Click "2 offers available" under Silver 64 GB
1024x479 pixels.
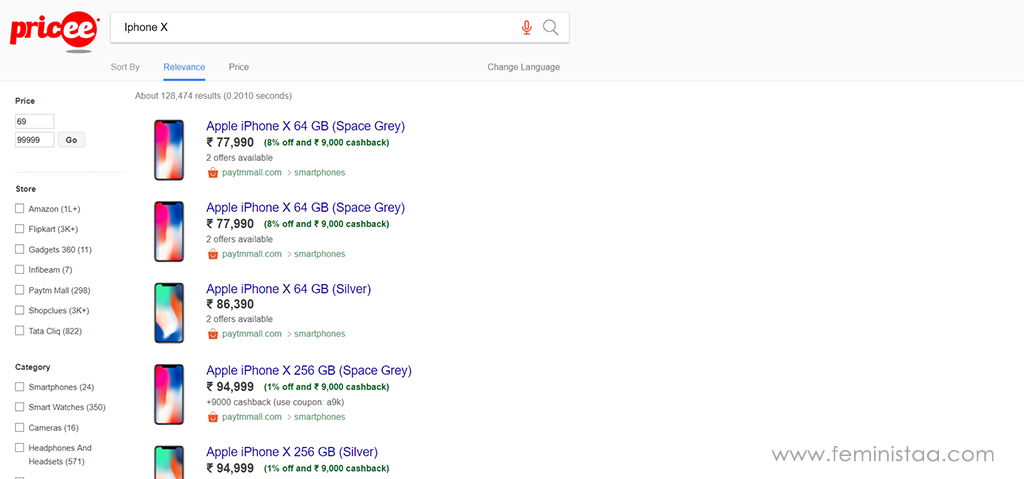[240, 320]
